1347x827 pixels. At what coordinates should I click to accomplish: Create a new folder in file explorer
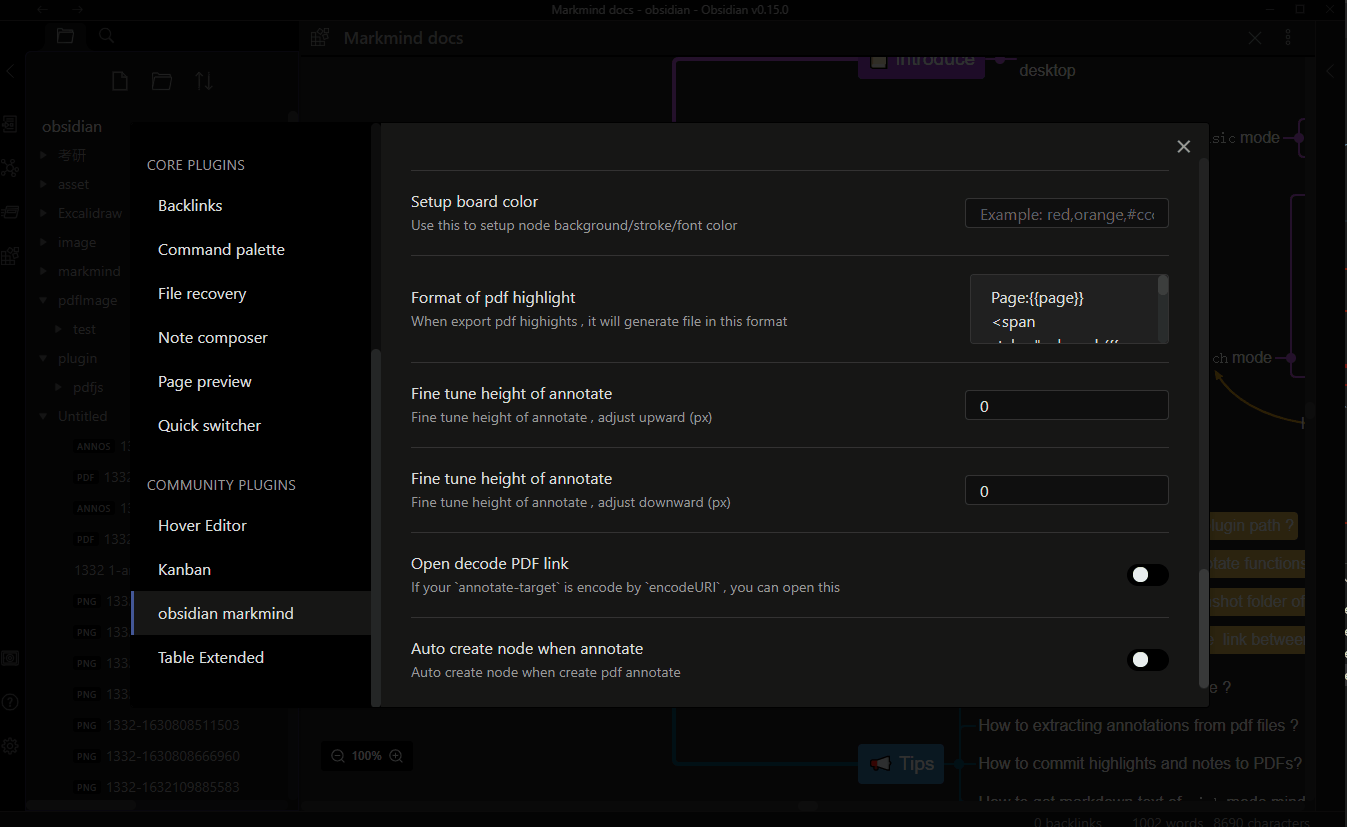pos(162,81)
